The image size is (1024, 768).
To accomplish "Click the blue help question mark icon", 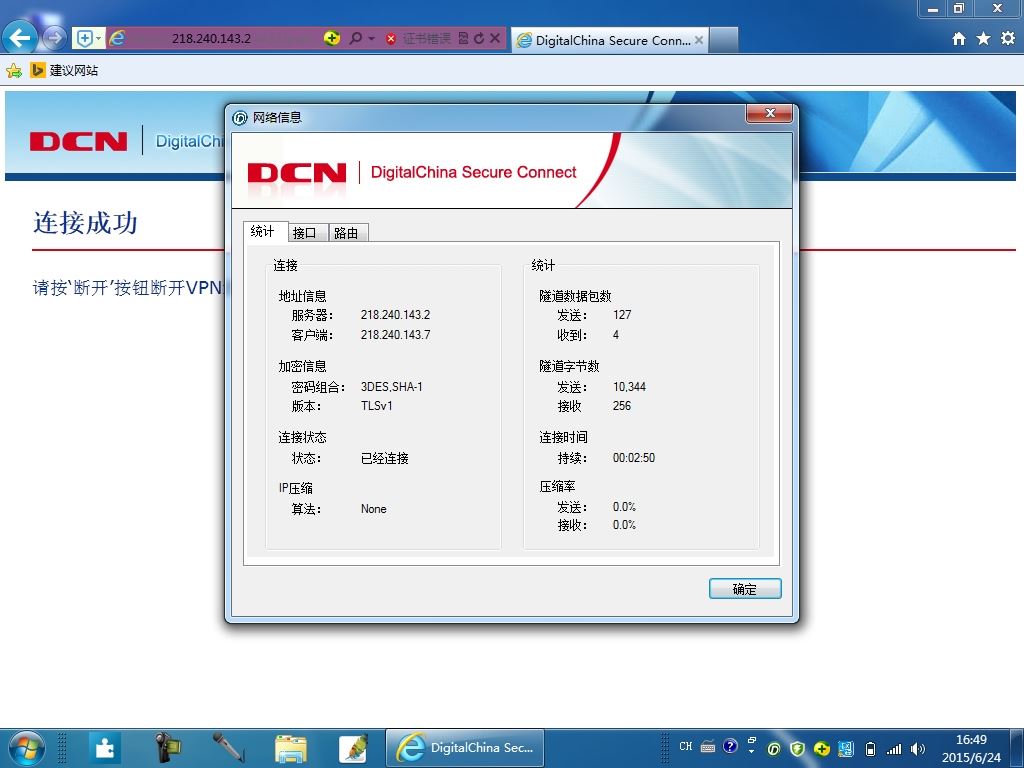I will (730, 746).
